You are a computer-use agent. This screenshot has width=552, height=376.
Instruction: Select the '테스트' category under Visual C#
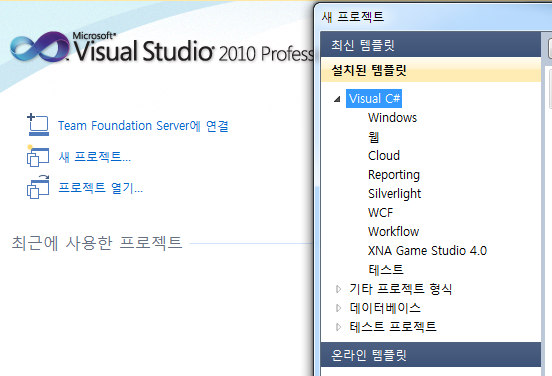[386, 270]
